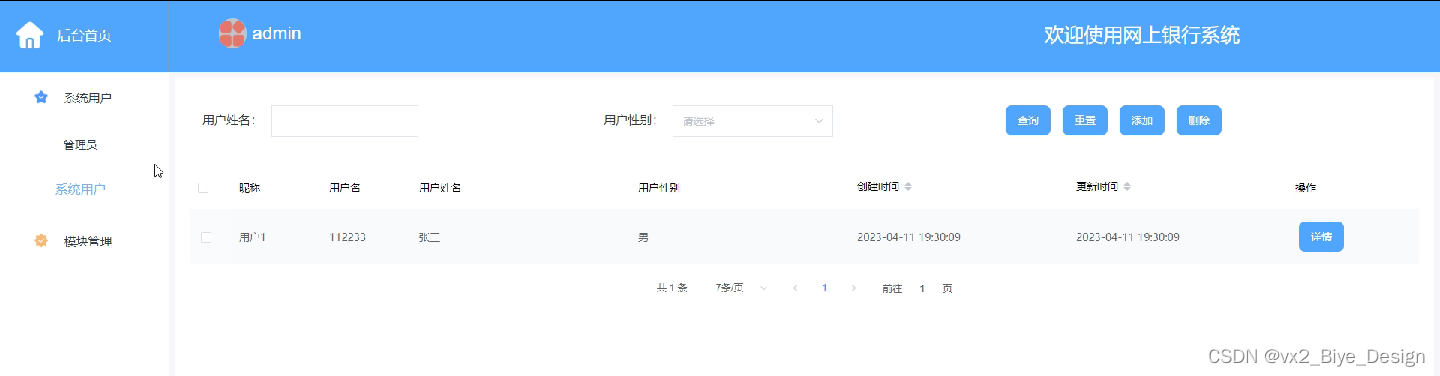The width and height of the screenshot is (1440, 376).
Task: Check the row checkbox for 用户1
Action: 206,237
